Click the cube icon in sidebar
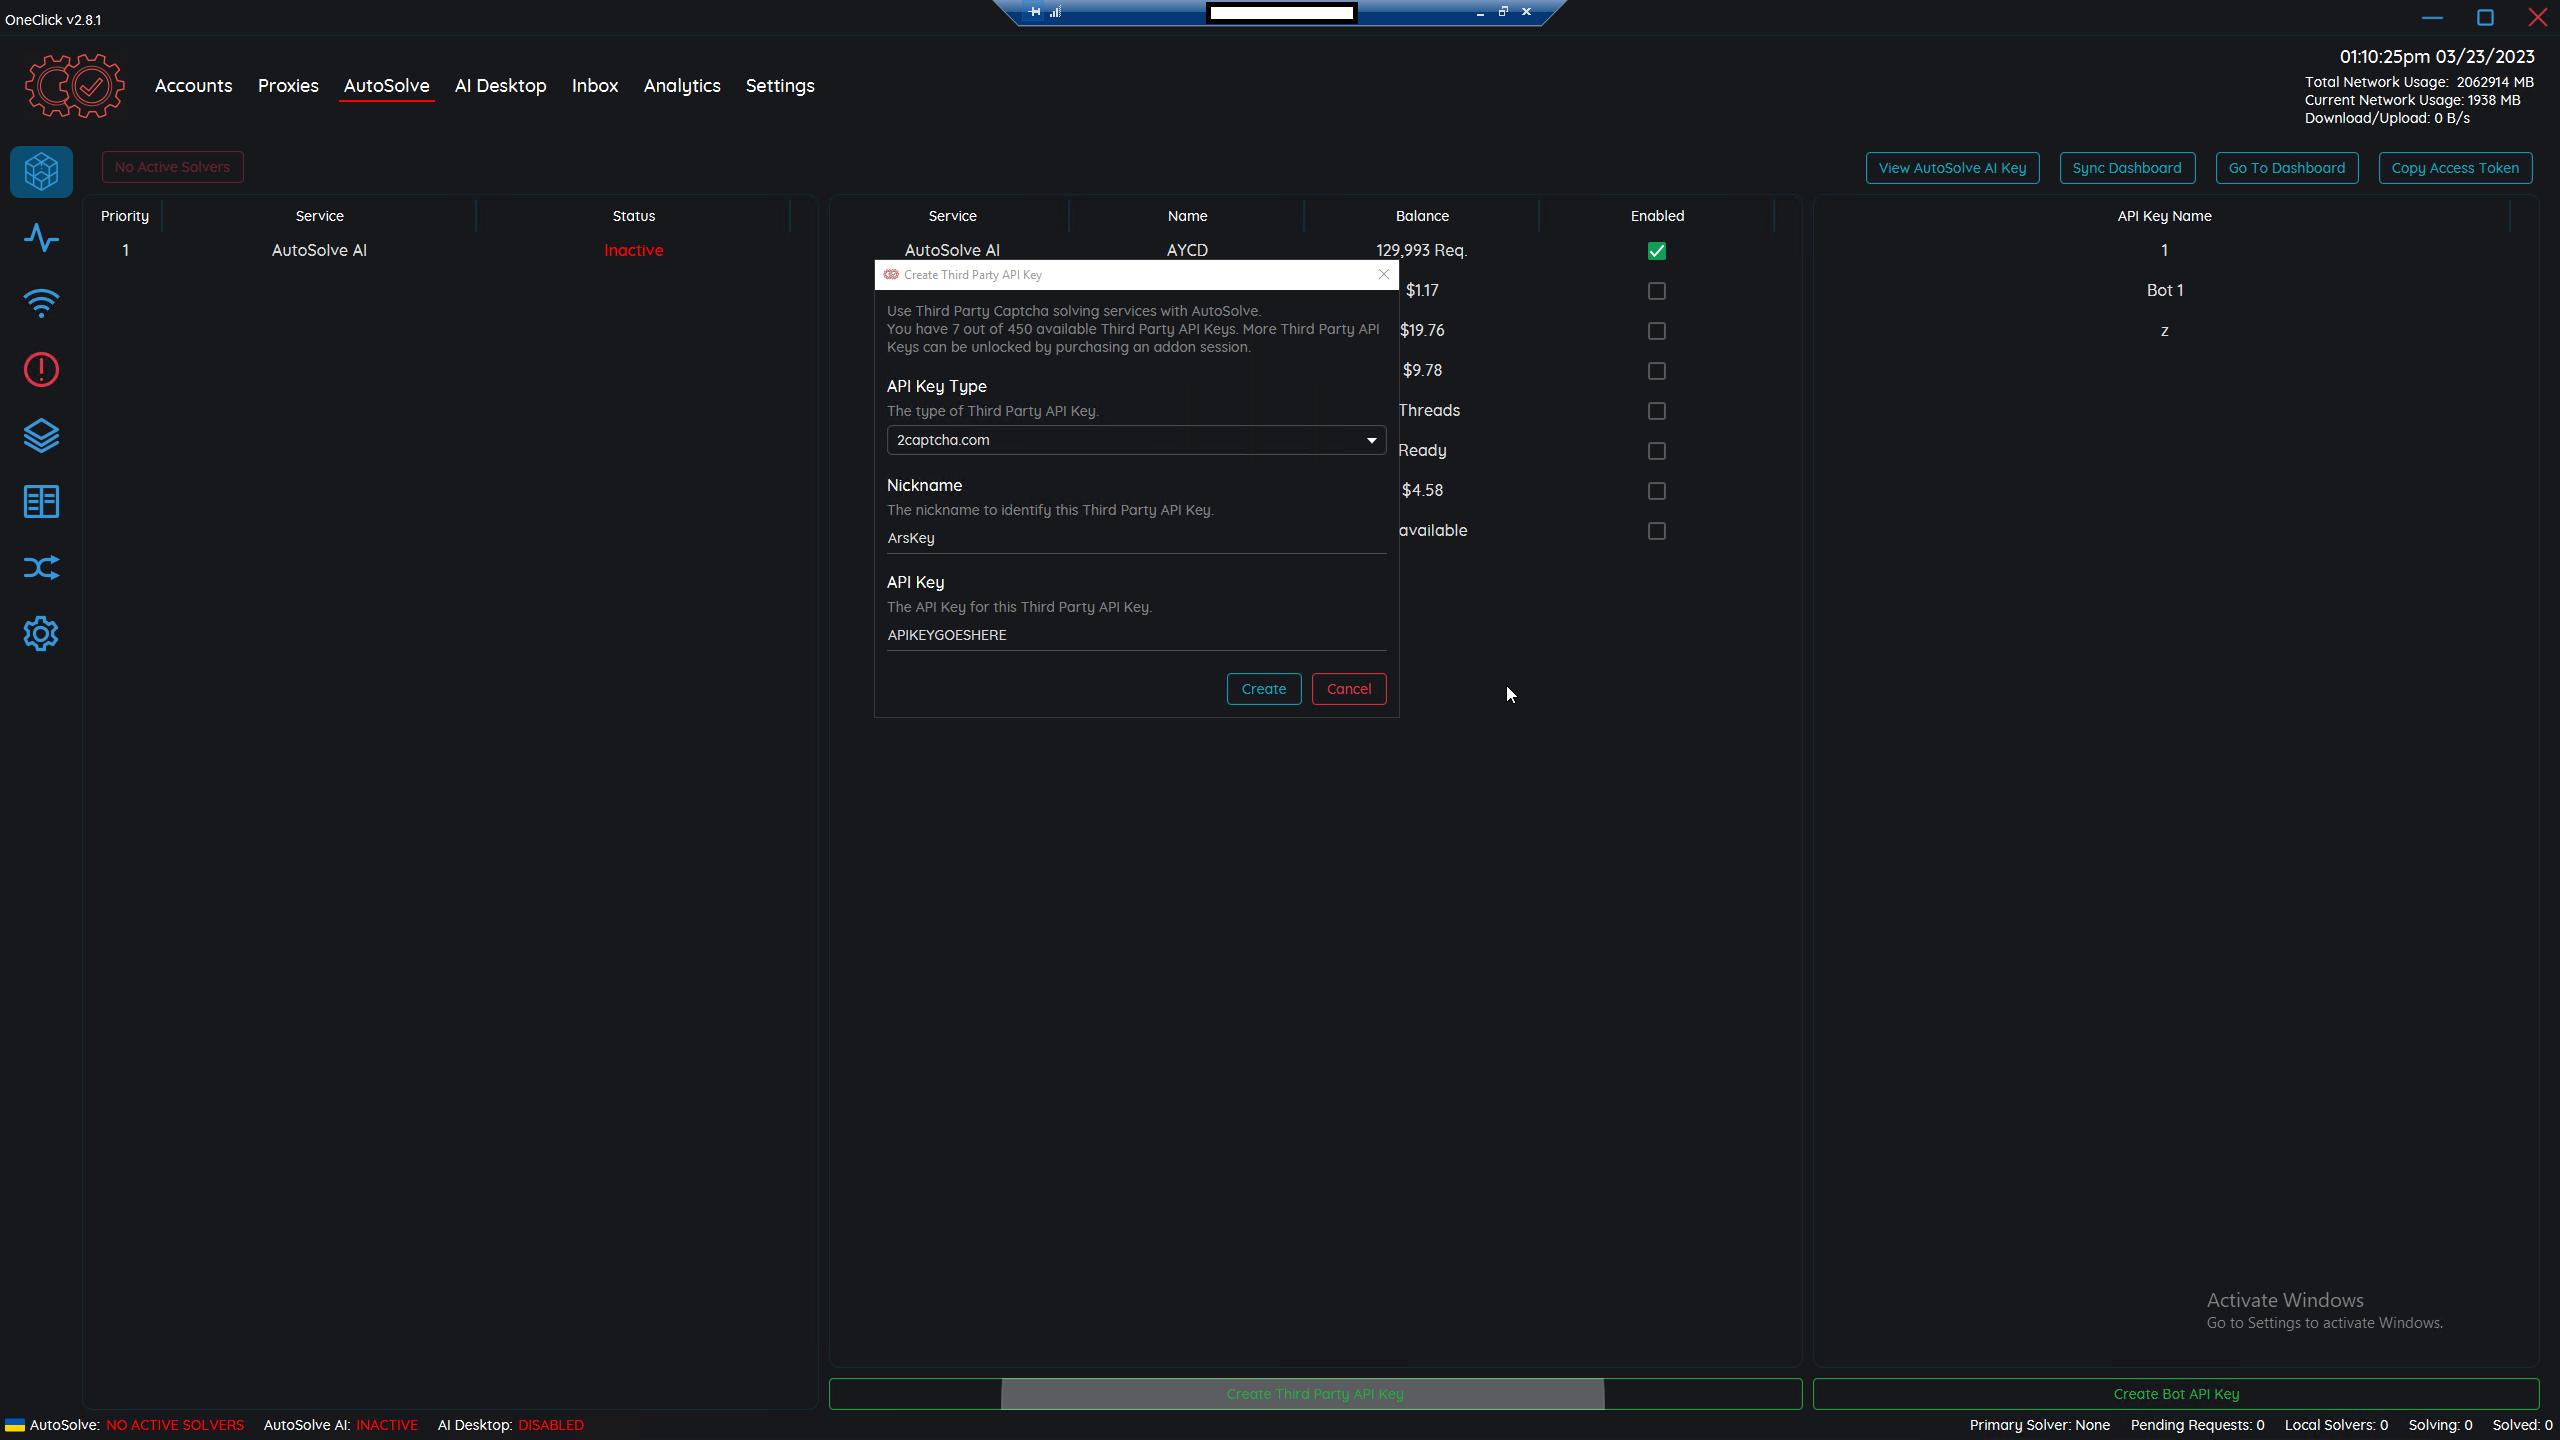 click(x=41, y=172)
